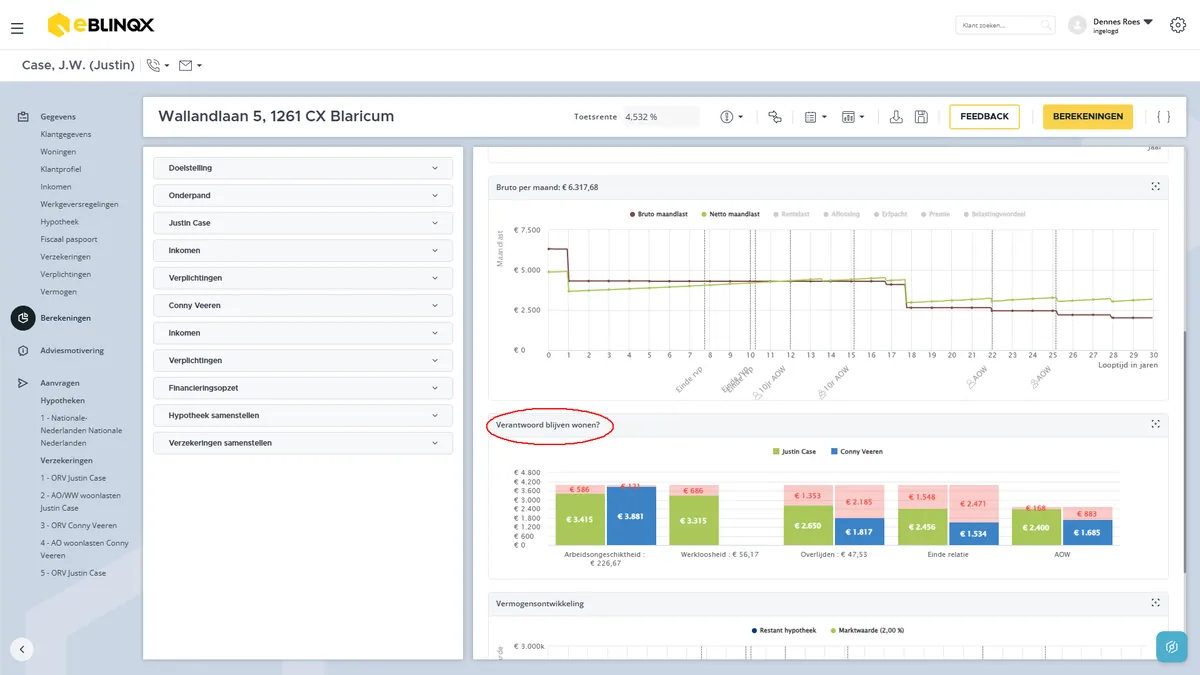The width and height of the screenshot is (1200, 675).
Task: Open Klantgegevens in the sidebar
Action: [x=66, y=134]
